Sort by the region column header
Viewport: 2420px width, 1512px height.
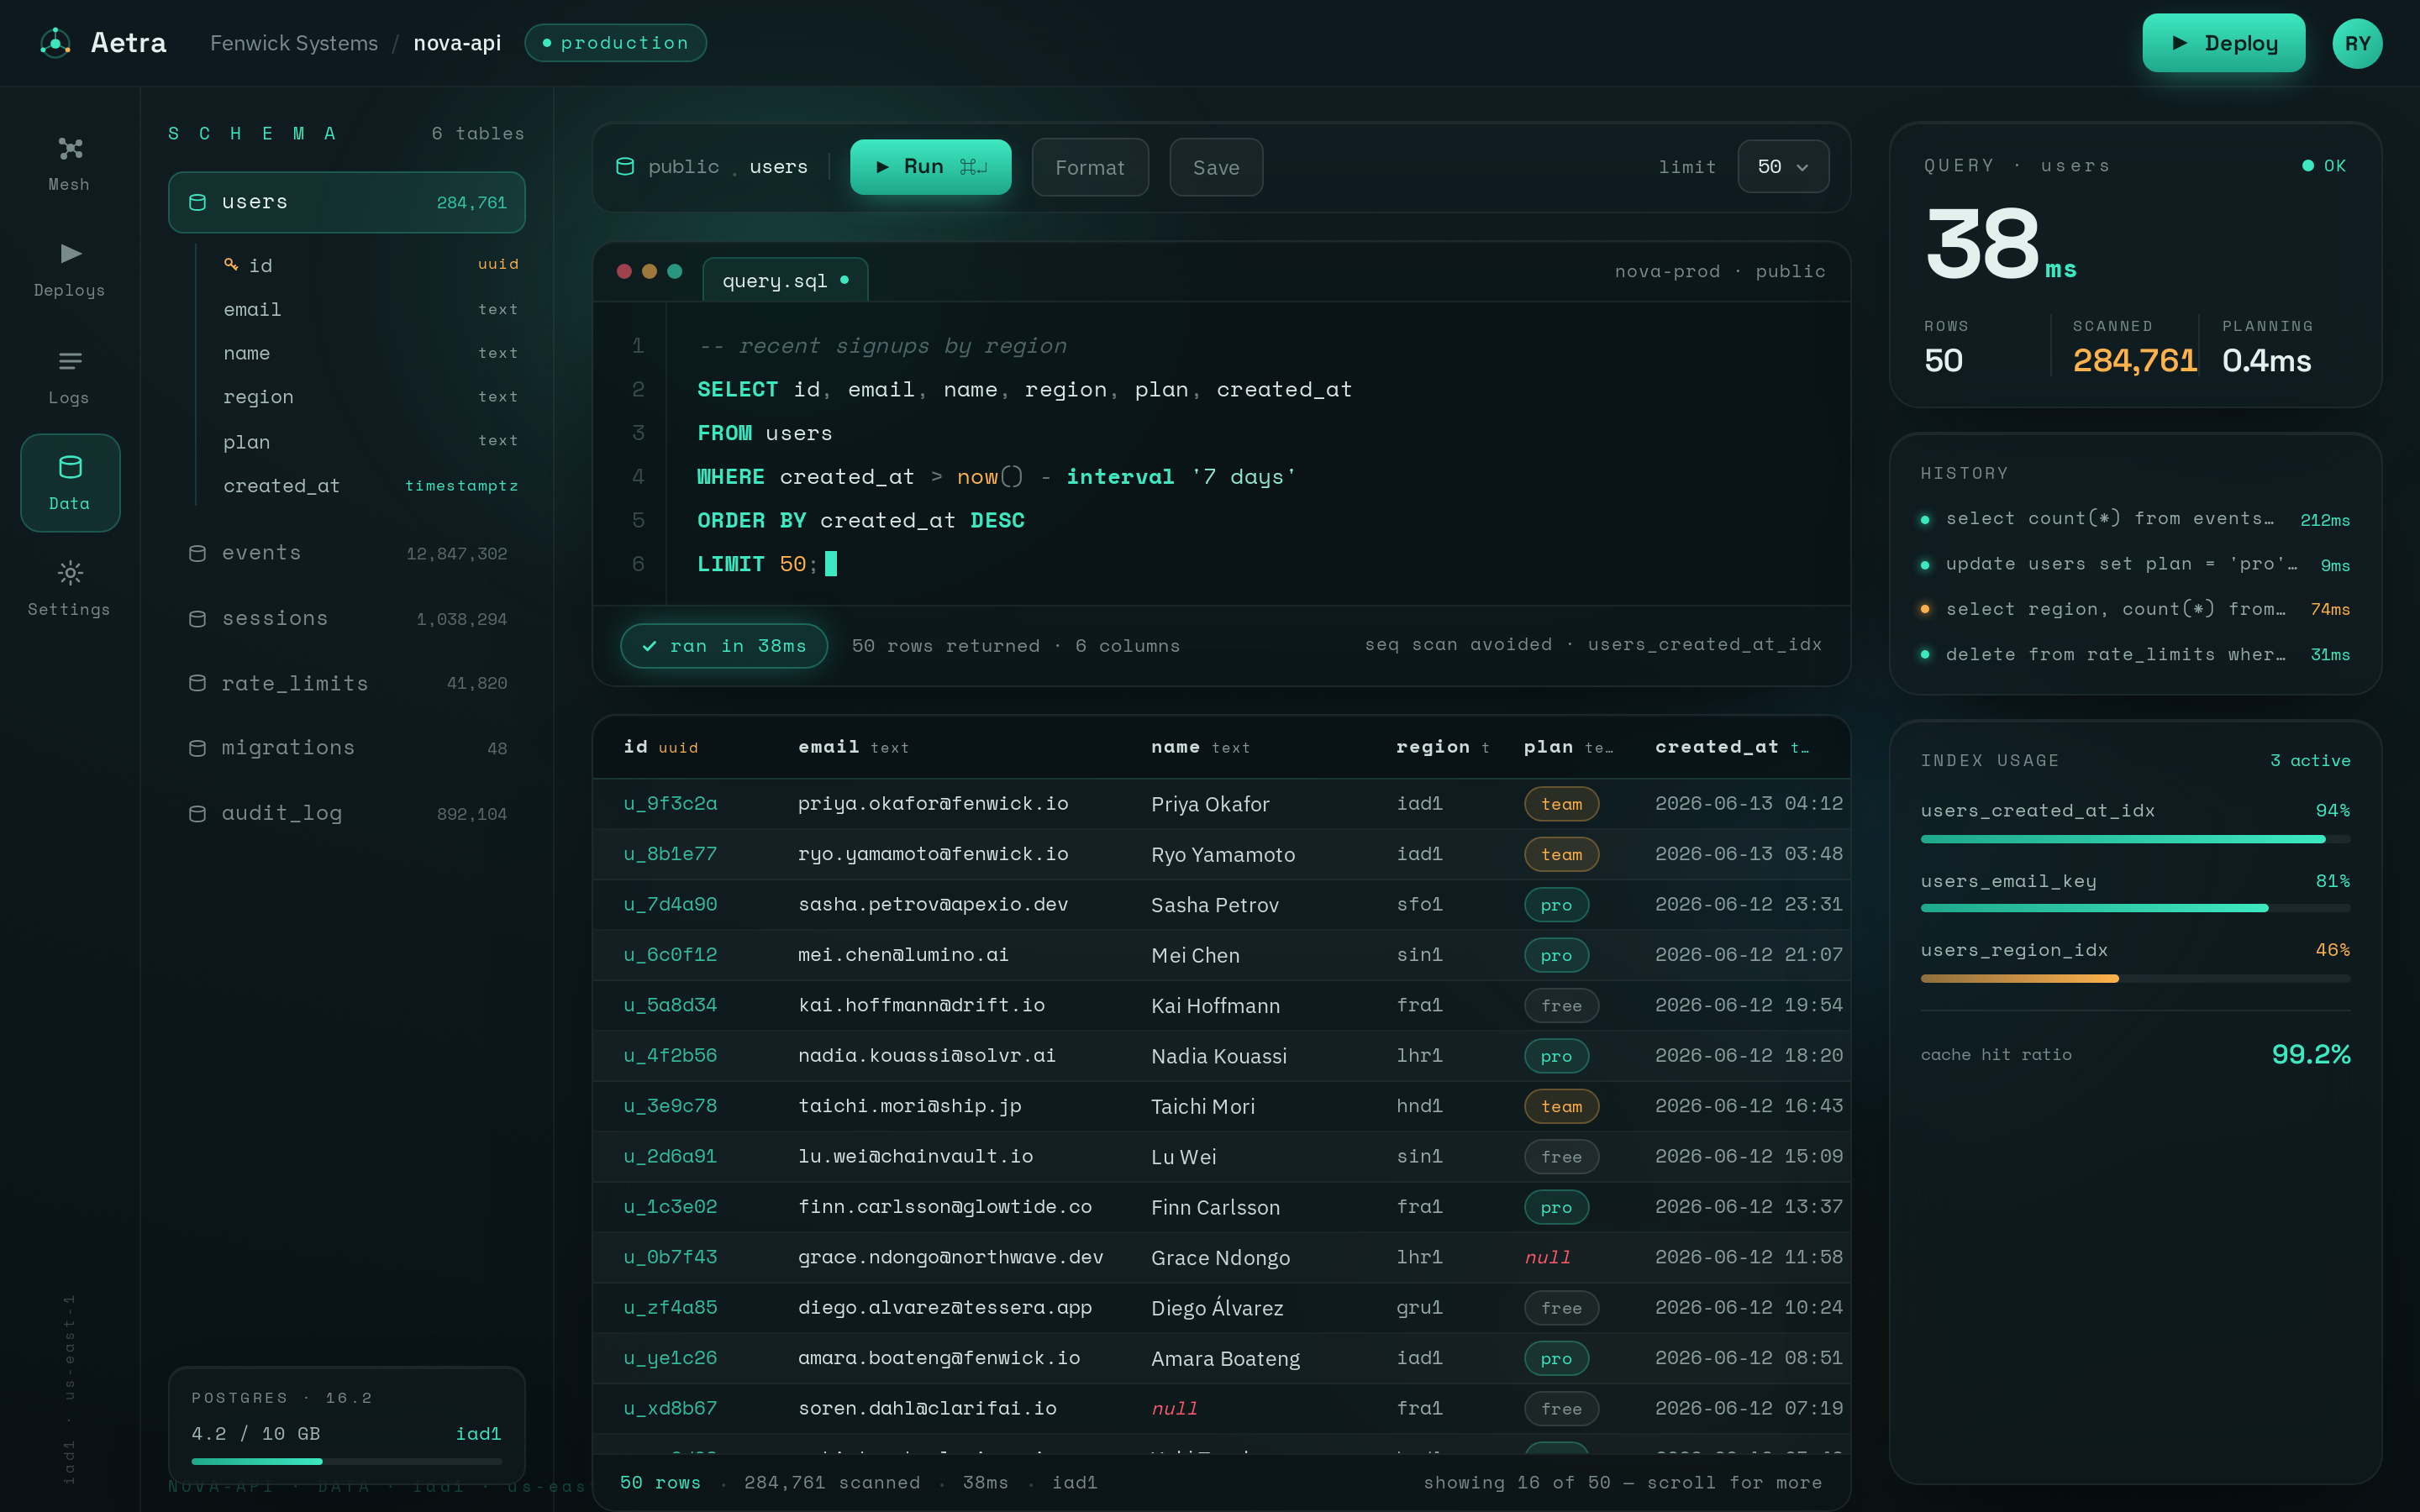pos(1442,747)
